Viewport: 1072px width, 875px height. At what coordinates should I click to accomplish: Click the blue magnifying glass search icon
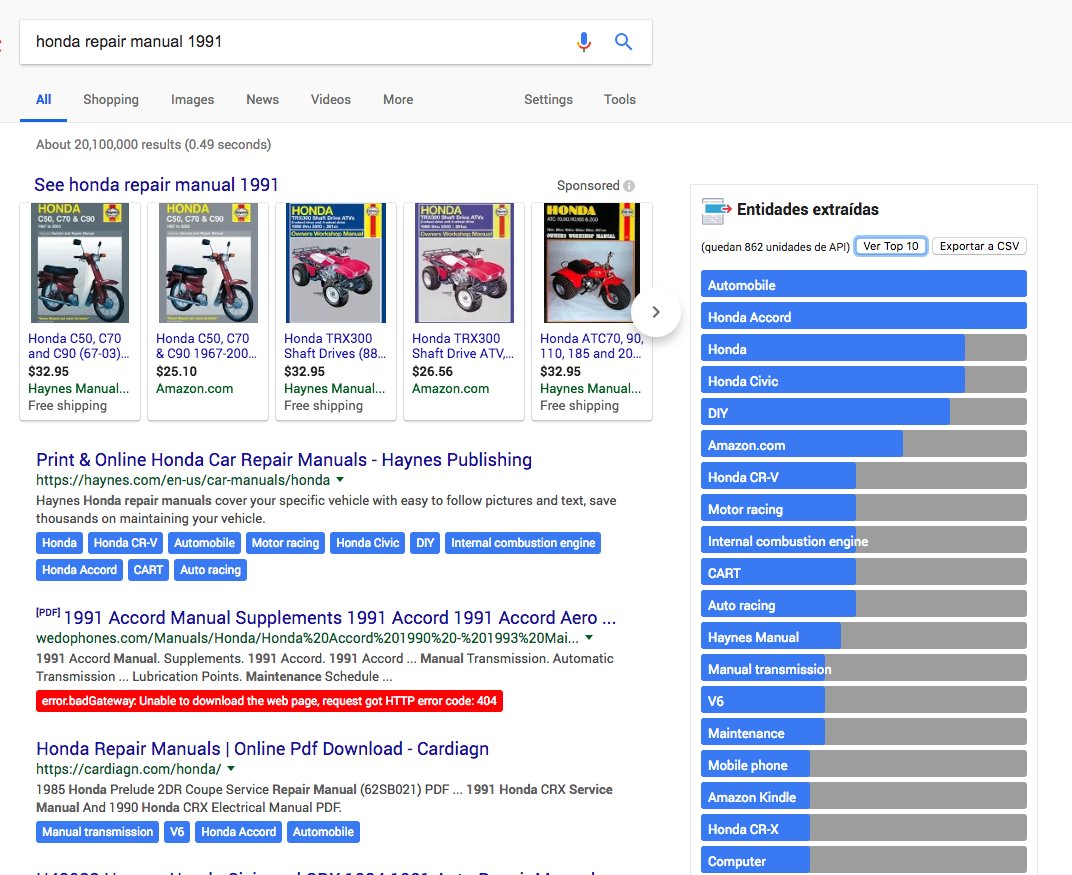click(x=623, y=42)
